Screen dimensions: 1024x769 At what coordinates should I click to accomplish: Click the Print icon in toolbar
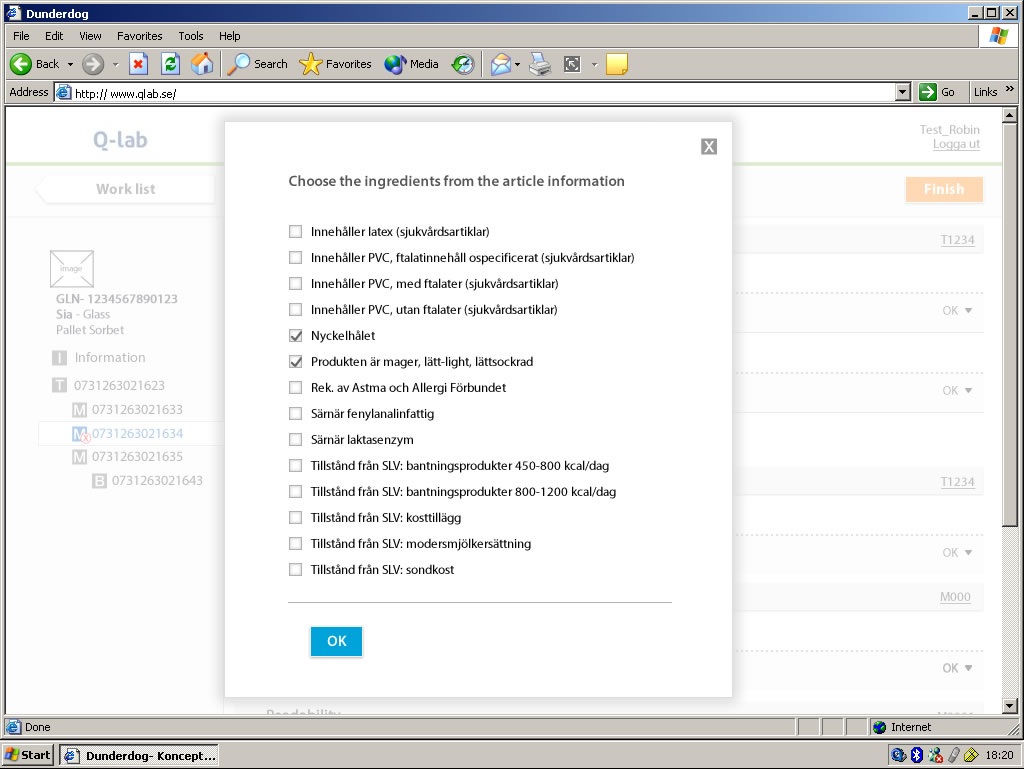540,64
